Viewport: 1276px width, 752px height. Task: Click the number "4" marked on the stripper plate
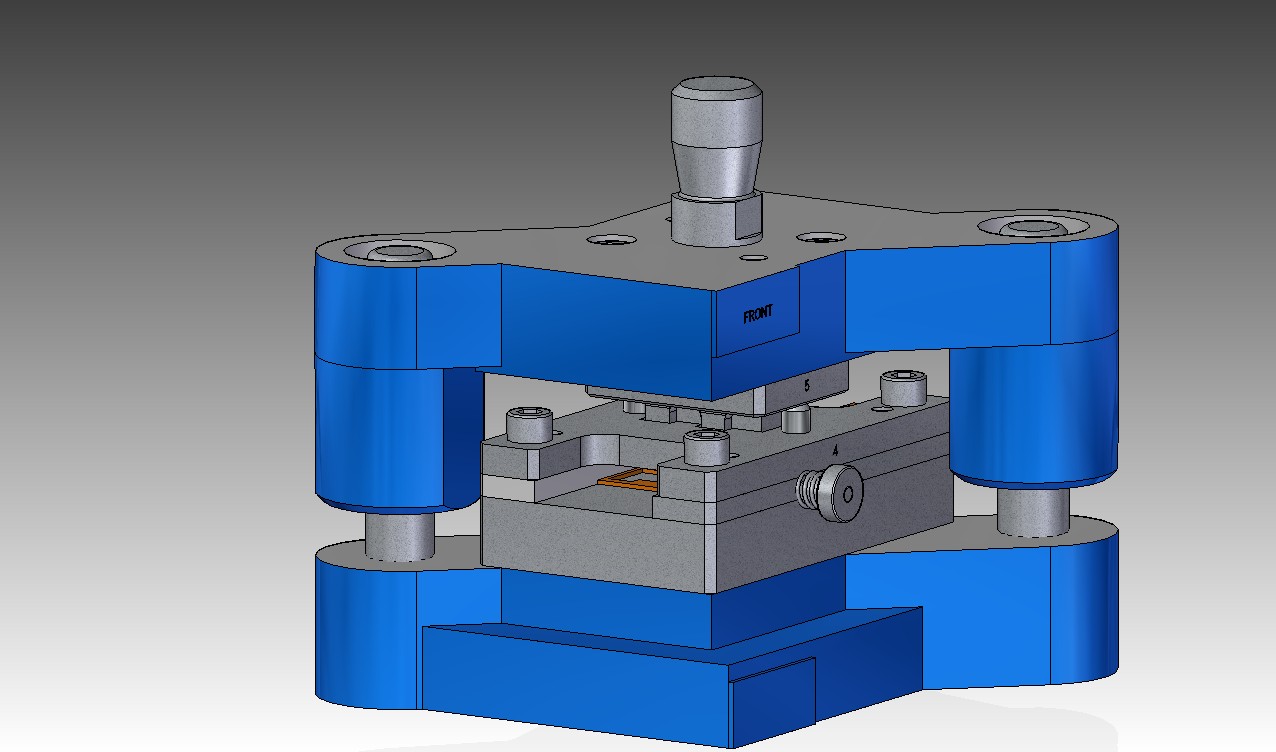pyautogui.click(x=836, y=450)
